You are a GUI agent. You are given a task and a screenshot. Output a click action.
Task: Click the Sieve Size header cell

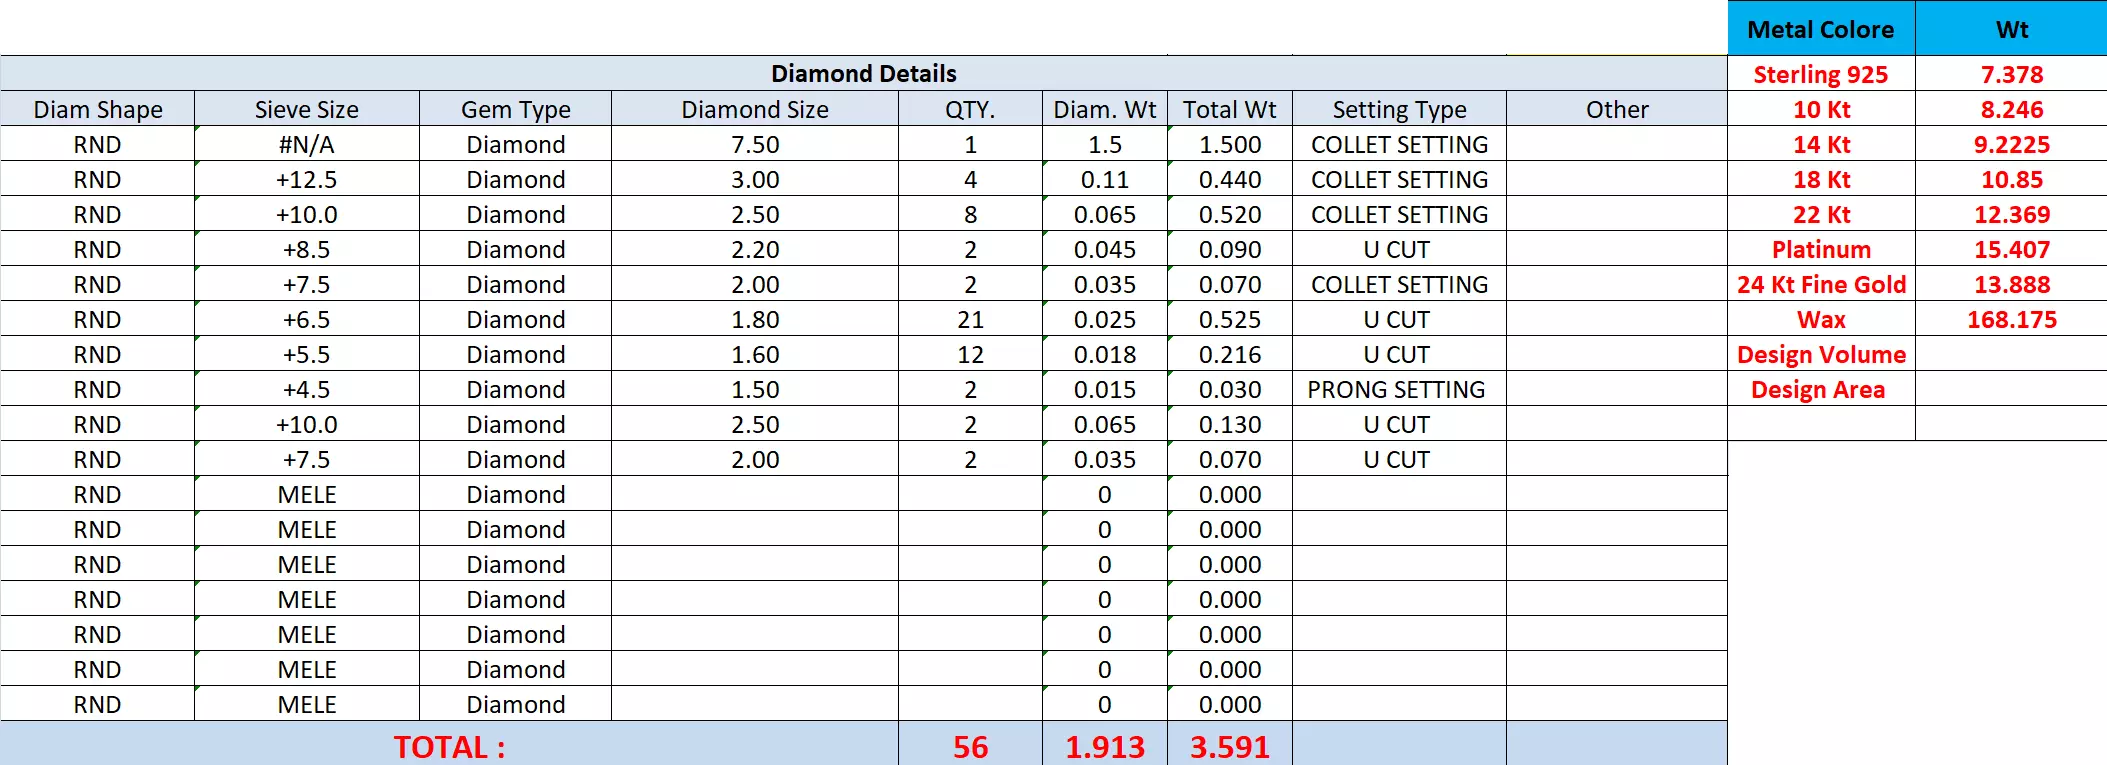(306, 109)
